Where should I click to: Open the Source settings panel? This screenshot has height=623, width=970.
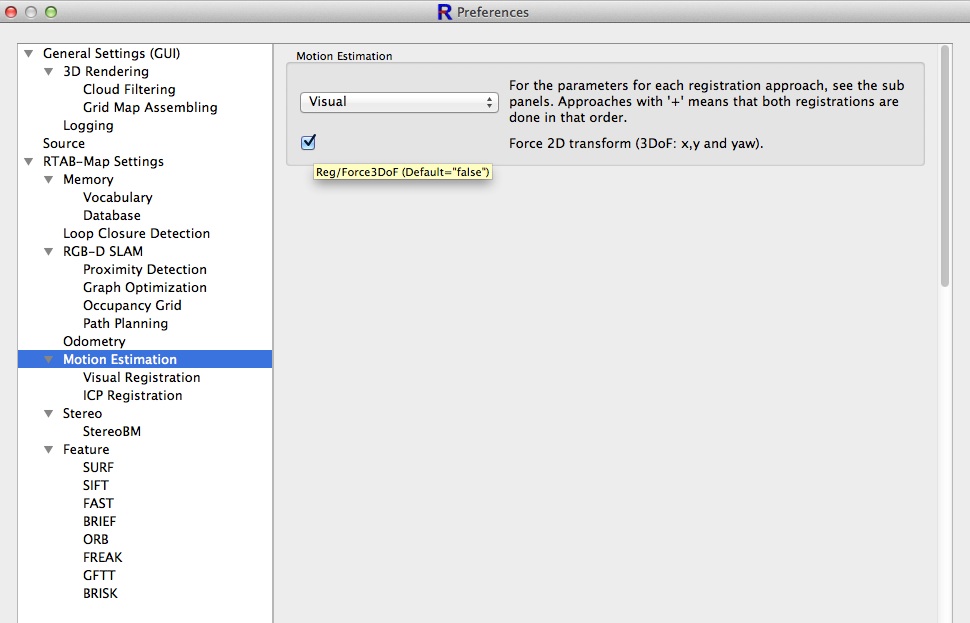[x=64, y=144]
